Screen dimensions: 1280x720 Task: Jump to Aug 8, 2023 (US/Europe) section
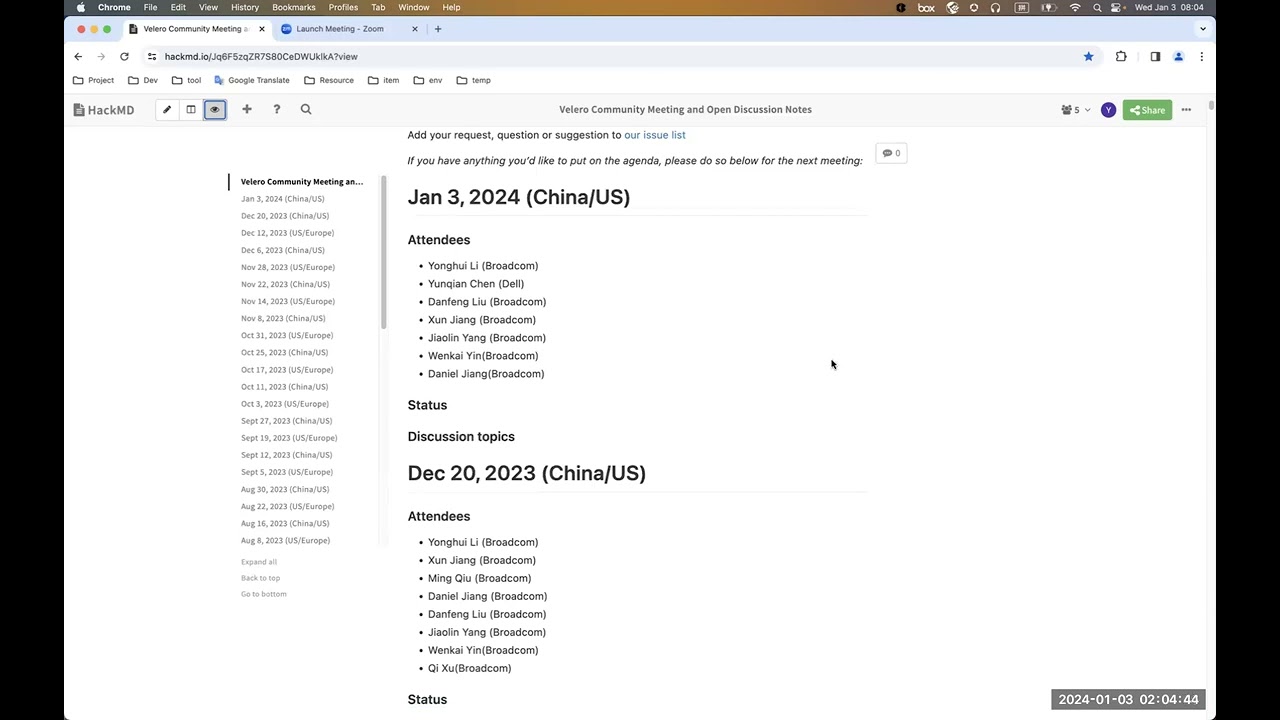tap(286, 541)
